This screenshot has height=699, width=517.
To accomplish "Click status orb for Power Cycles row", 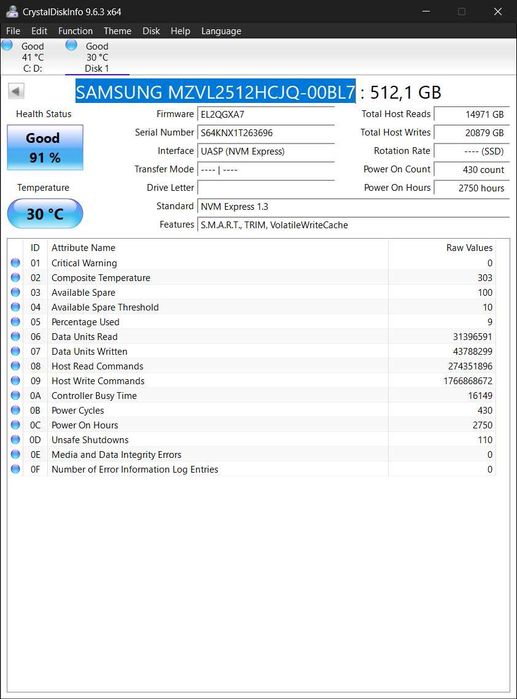I will (x=16, y=410).
